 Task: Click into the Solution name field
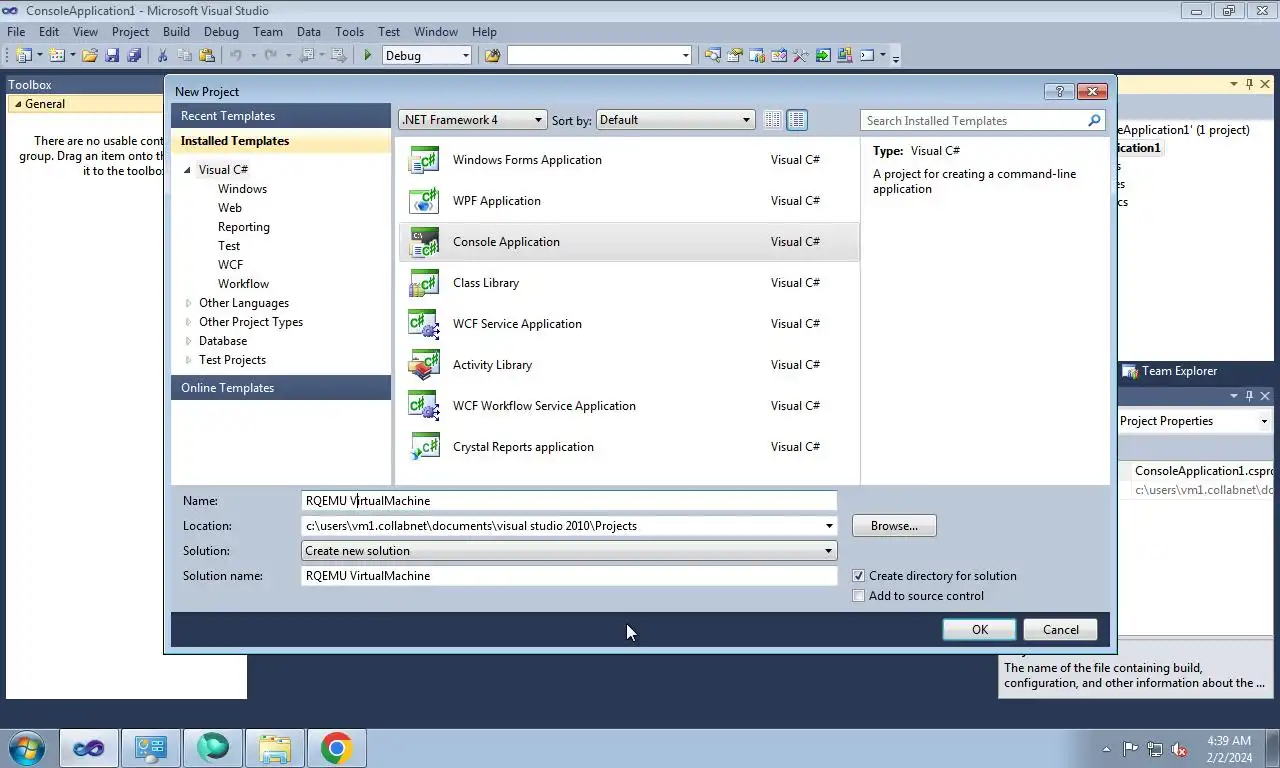point(569,576)
